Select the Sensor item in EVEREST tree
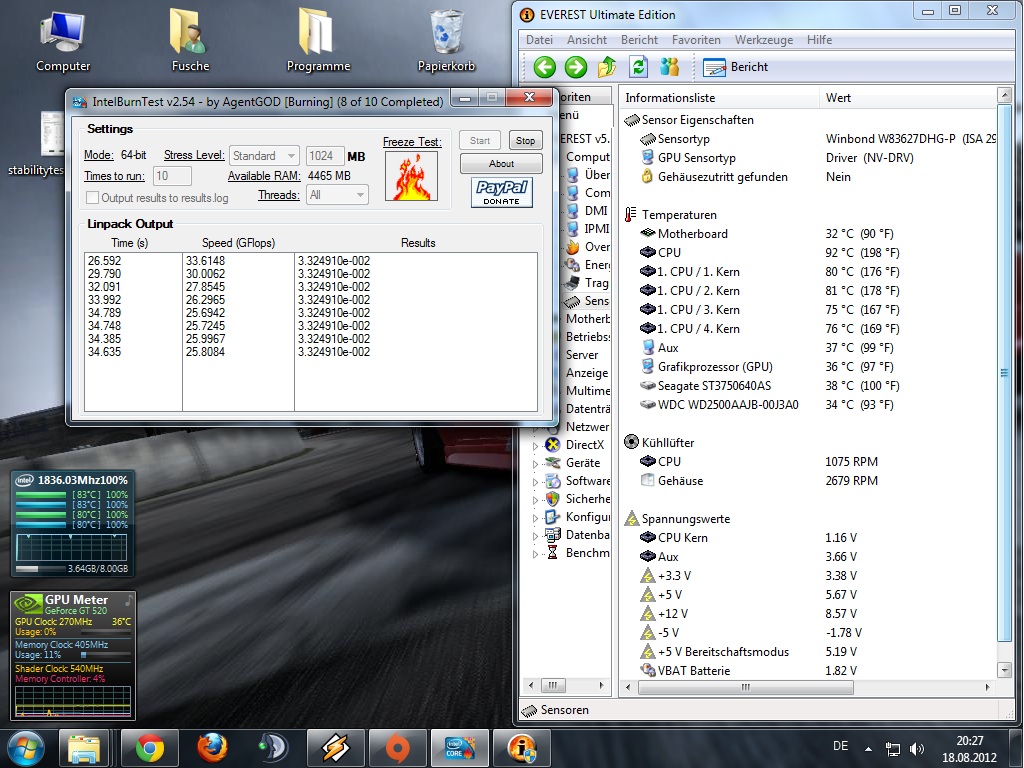Screen dimensions: 1024x768 [586, 301]
